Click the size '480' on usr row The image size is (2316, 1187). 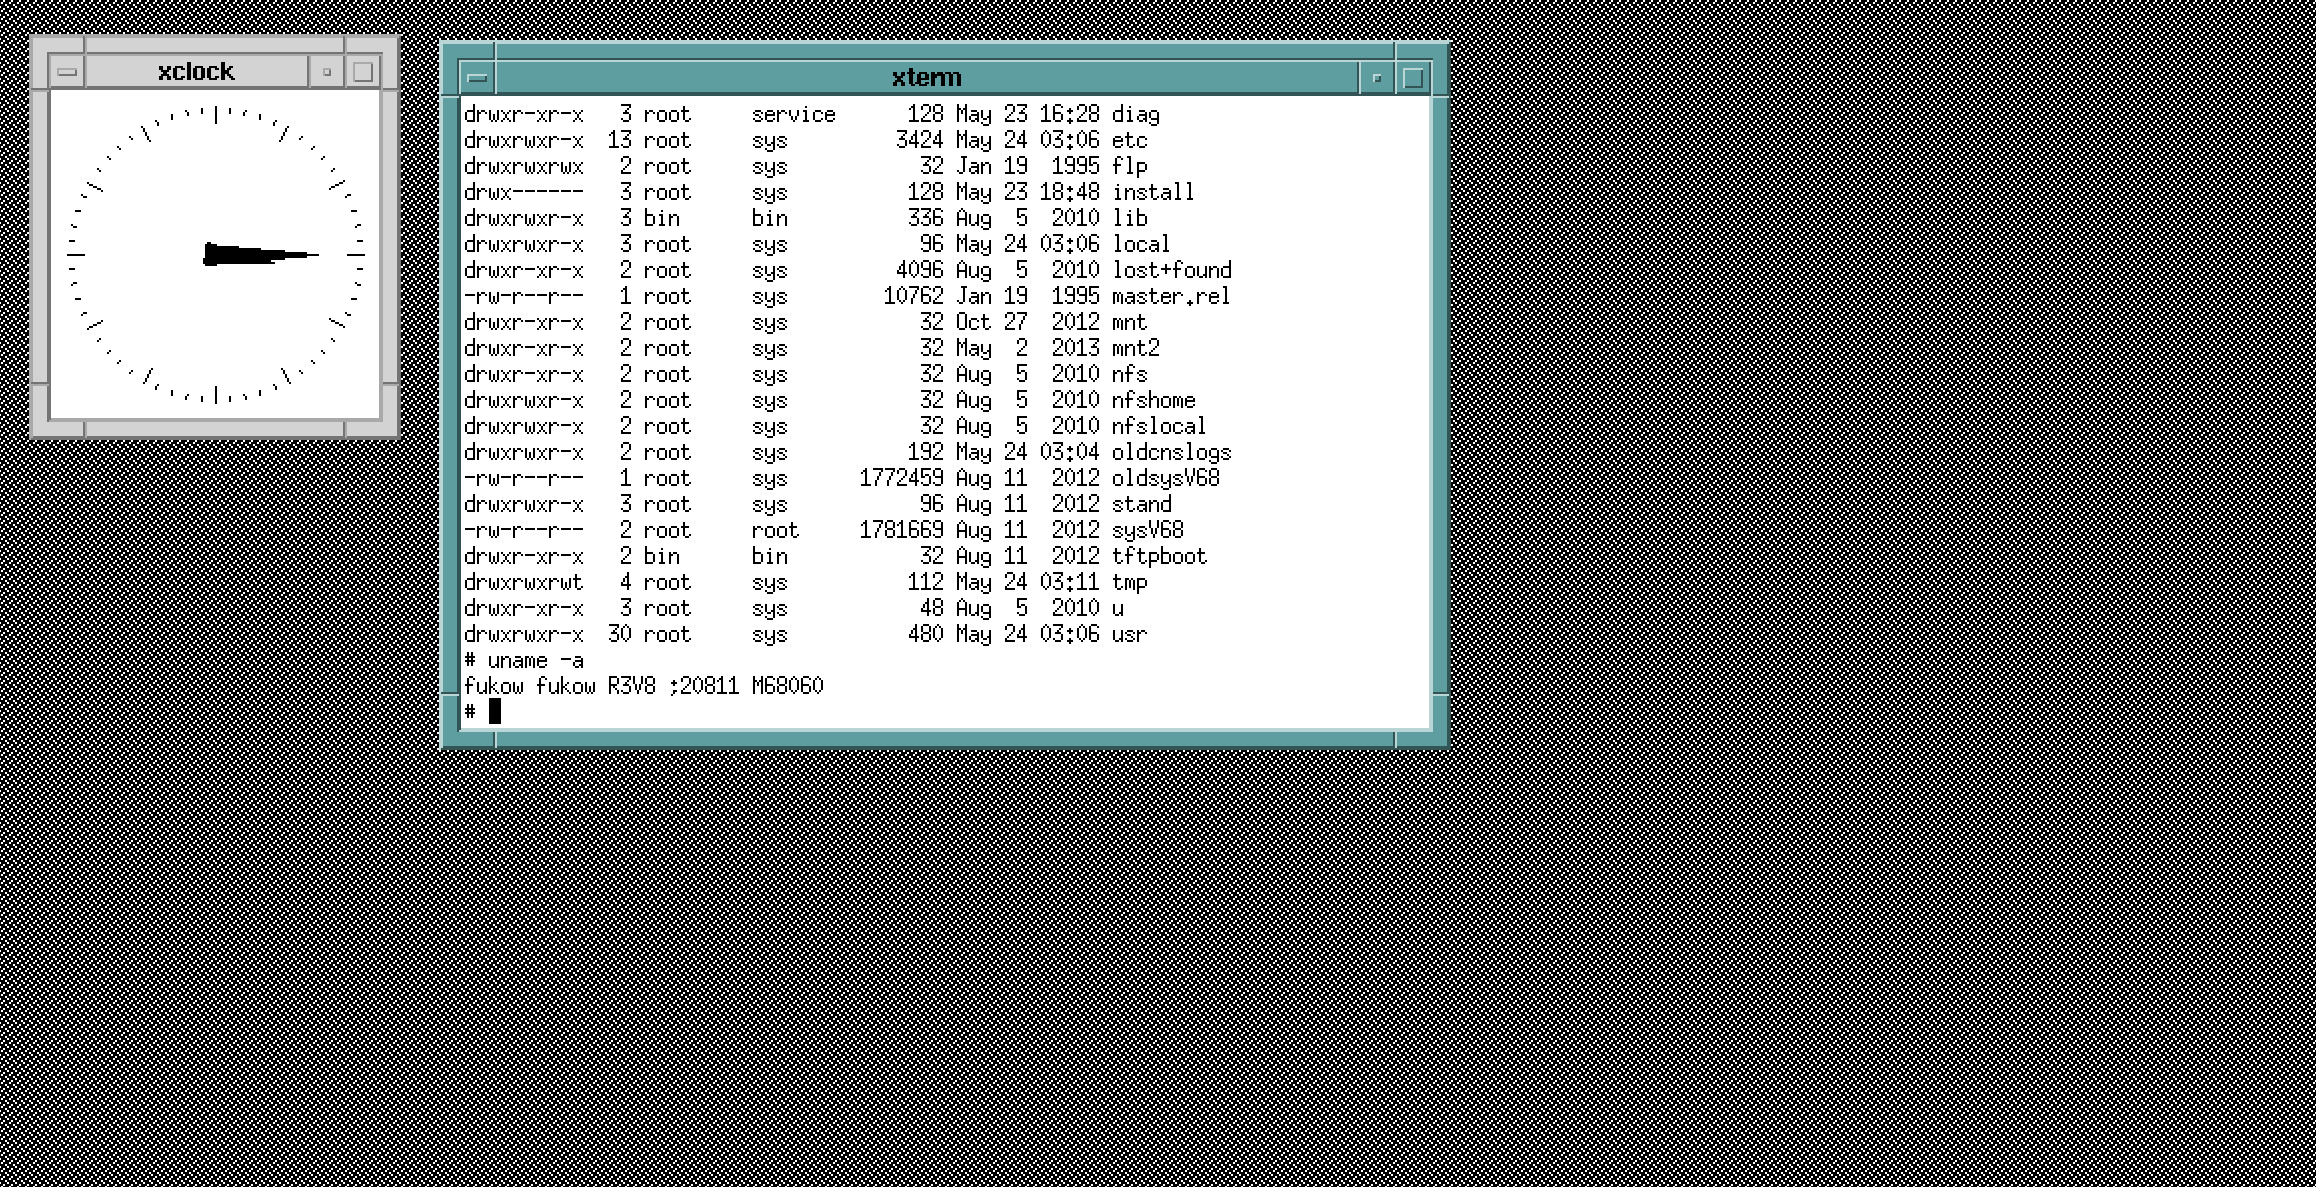click(926, 634)
